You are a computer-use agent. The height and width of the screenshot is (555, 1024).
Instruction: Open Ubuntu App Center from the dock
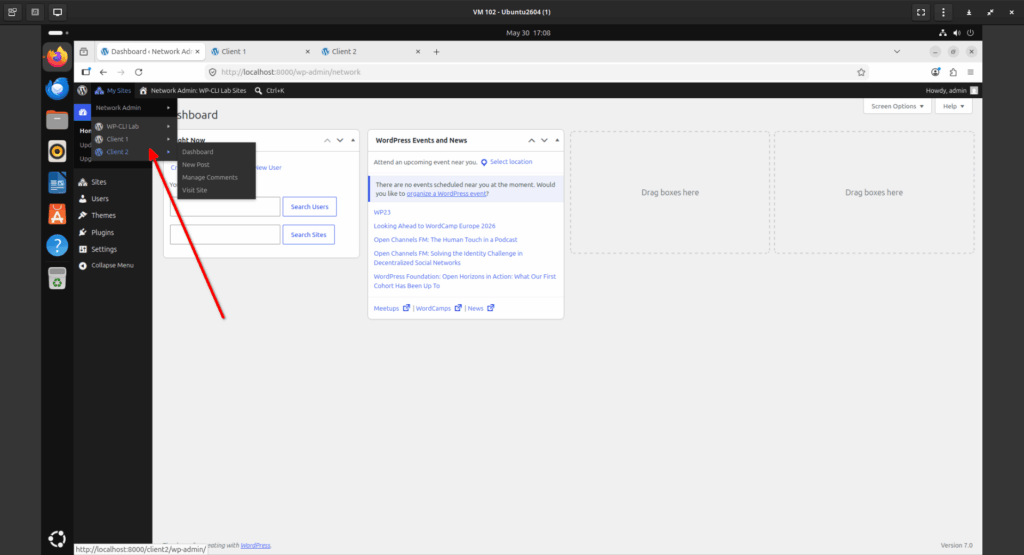tap(57, 214)
